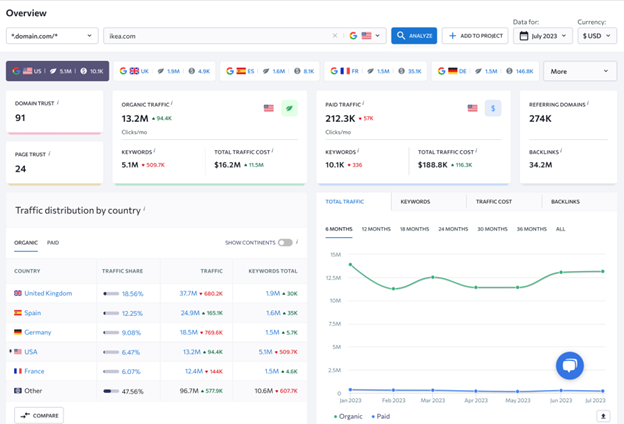Click the US flag in Paid Traffic card
This screenshot has height=424, width=624.
coord(472,108)
